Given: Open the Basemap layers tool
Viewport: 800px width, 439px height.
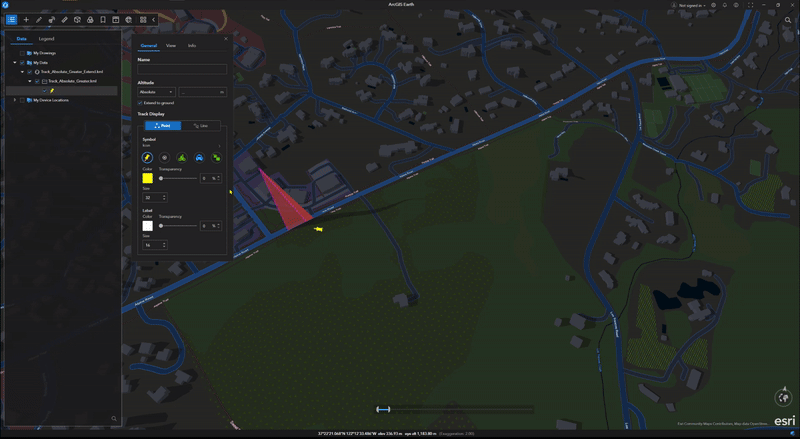Looking at the screenshot, I should coord(90,19).
